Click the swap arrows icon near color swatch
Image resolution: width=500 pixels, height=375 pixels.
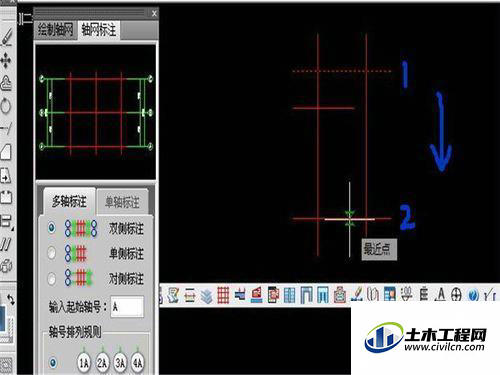tap(11, 300)
